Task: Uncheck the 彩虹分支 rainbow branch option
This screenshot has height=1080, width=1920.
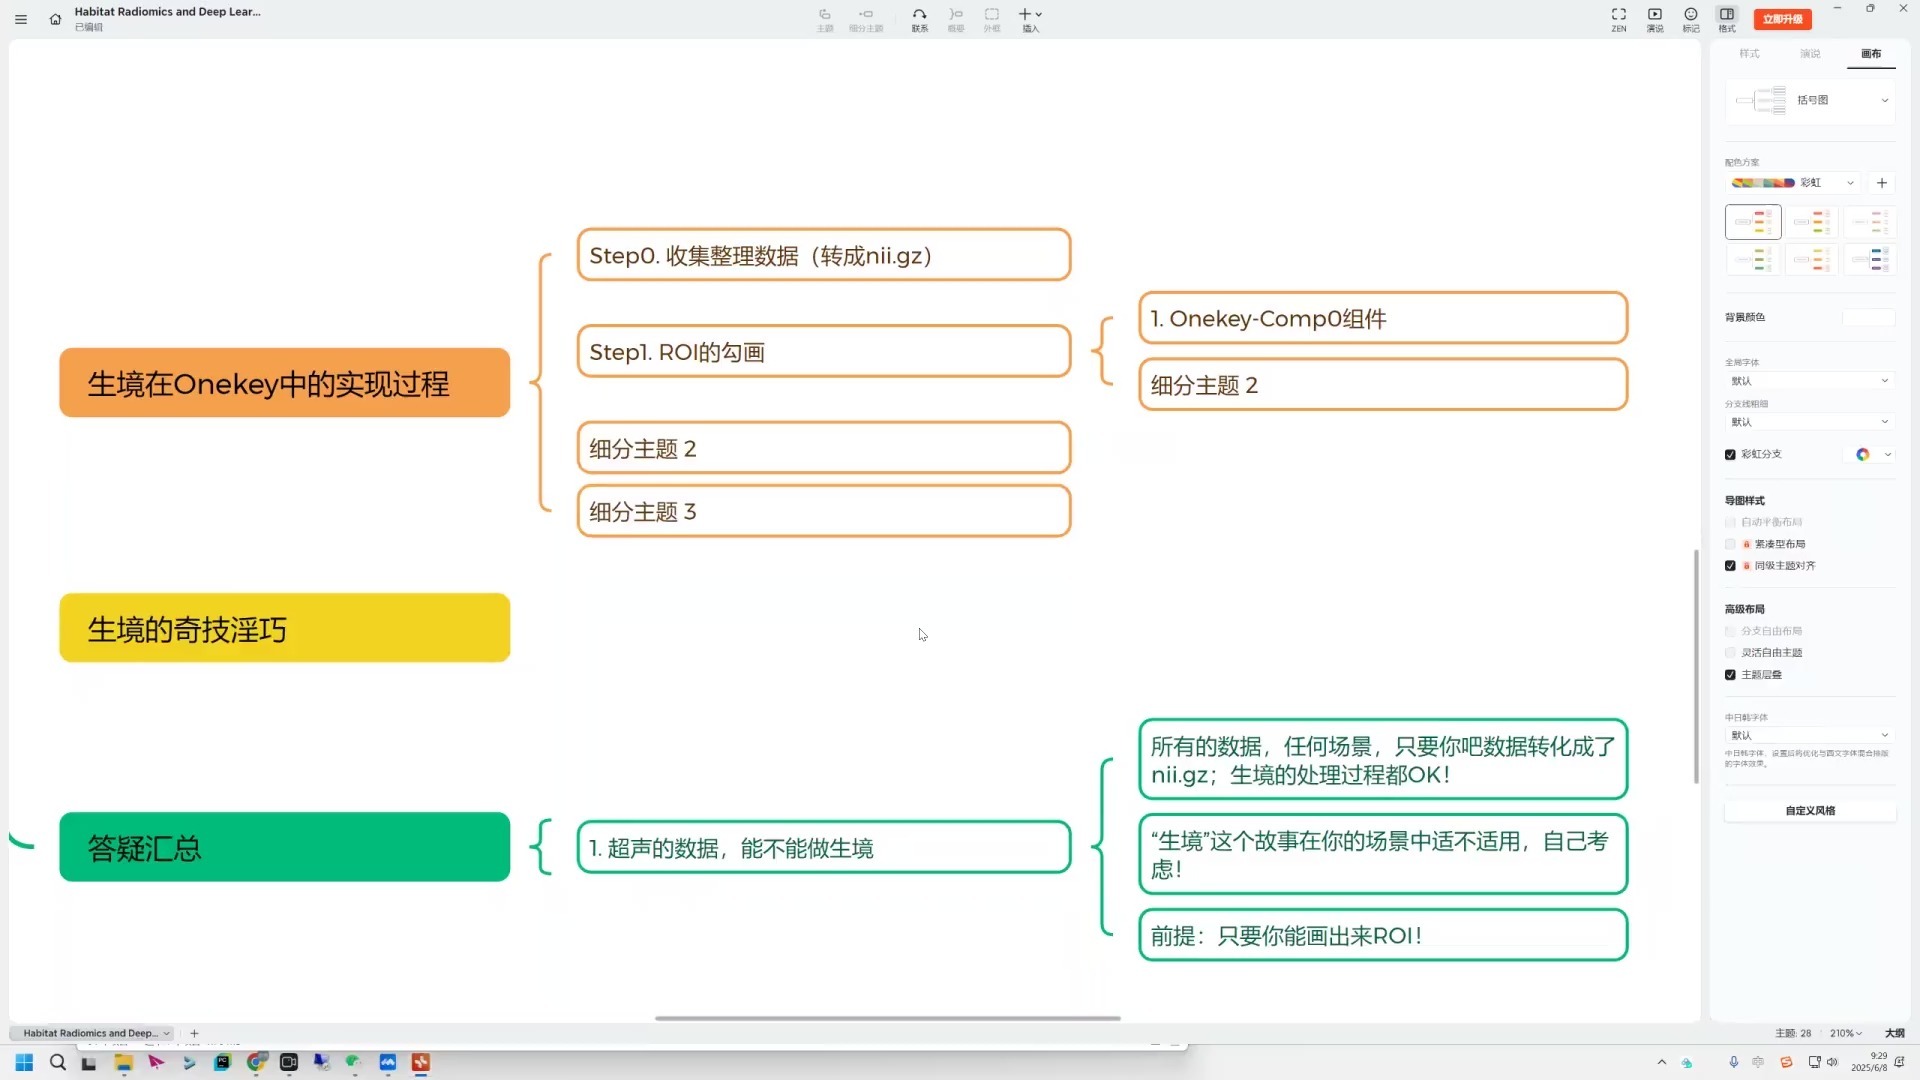Action: pyautogui.click(x=1731, y=454)
